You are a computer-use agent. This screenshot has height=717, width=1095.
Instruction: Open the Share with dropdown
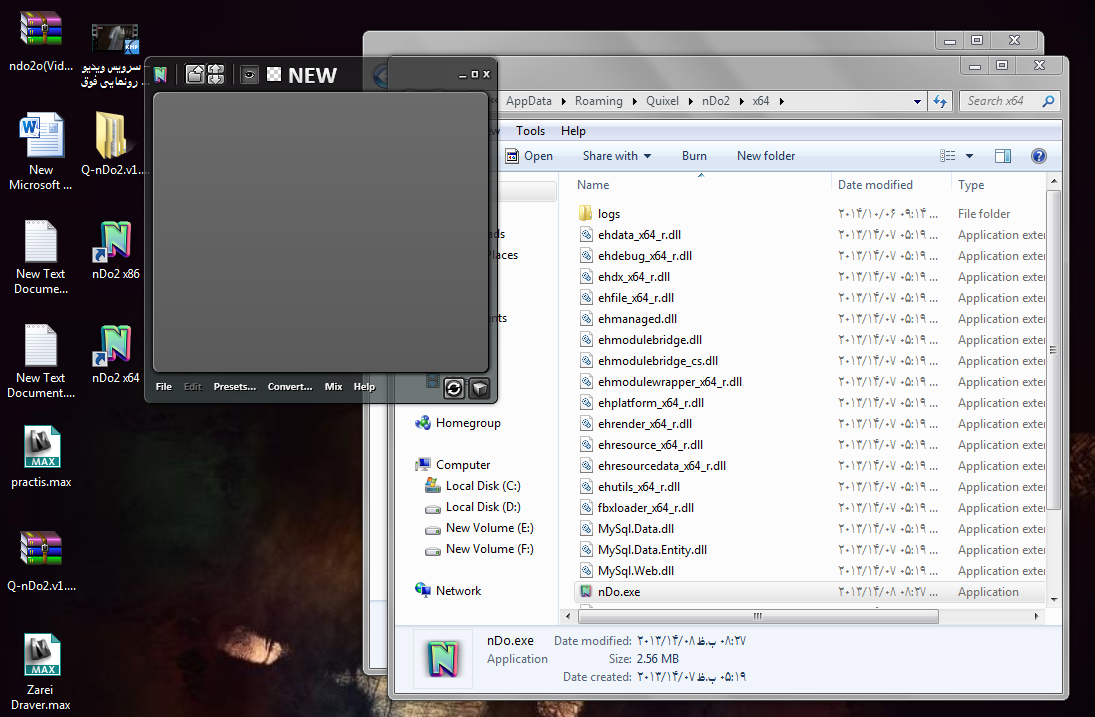pos(617,156)
